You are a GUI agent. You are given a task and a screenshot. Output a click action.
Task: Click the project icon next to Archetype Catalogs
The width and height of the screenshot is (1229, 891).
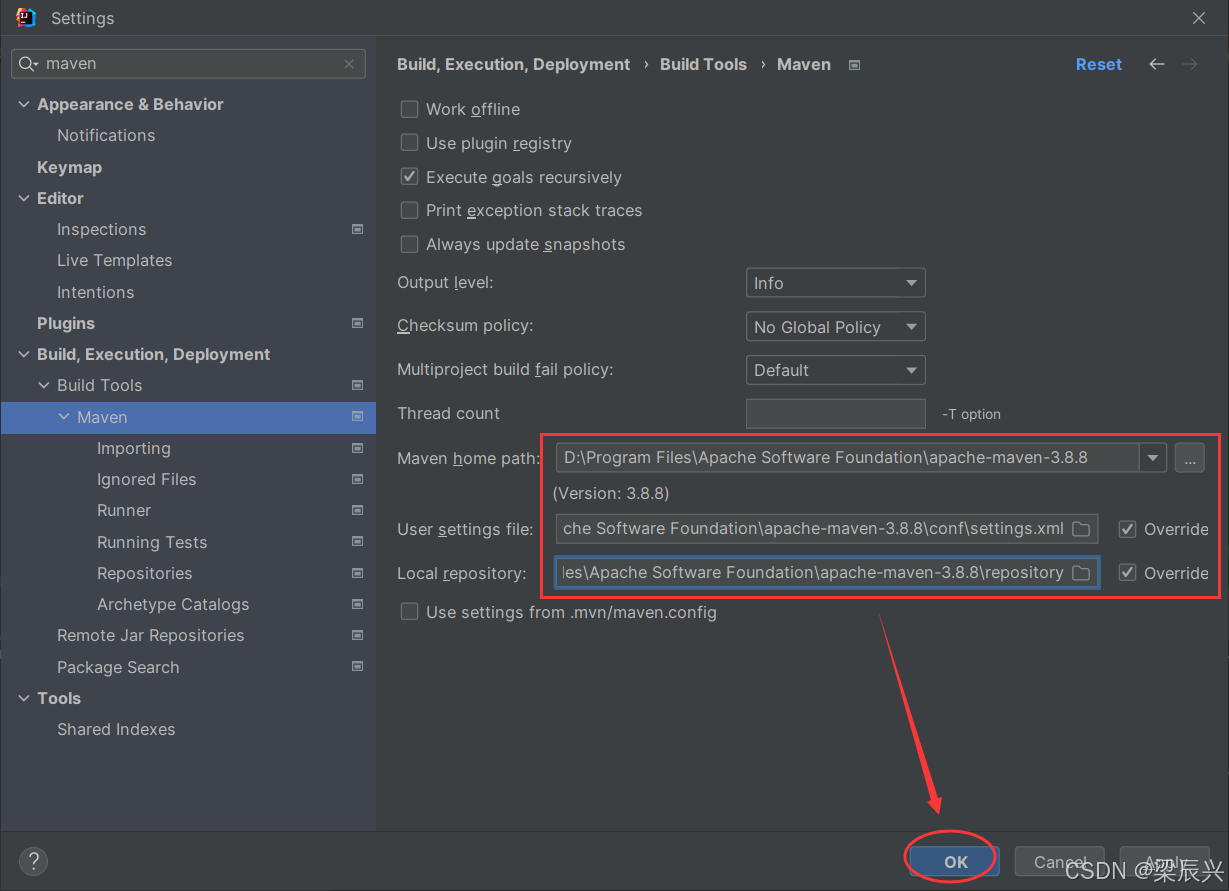[x=357, y=604]
